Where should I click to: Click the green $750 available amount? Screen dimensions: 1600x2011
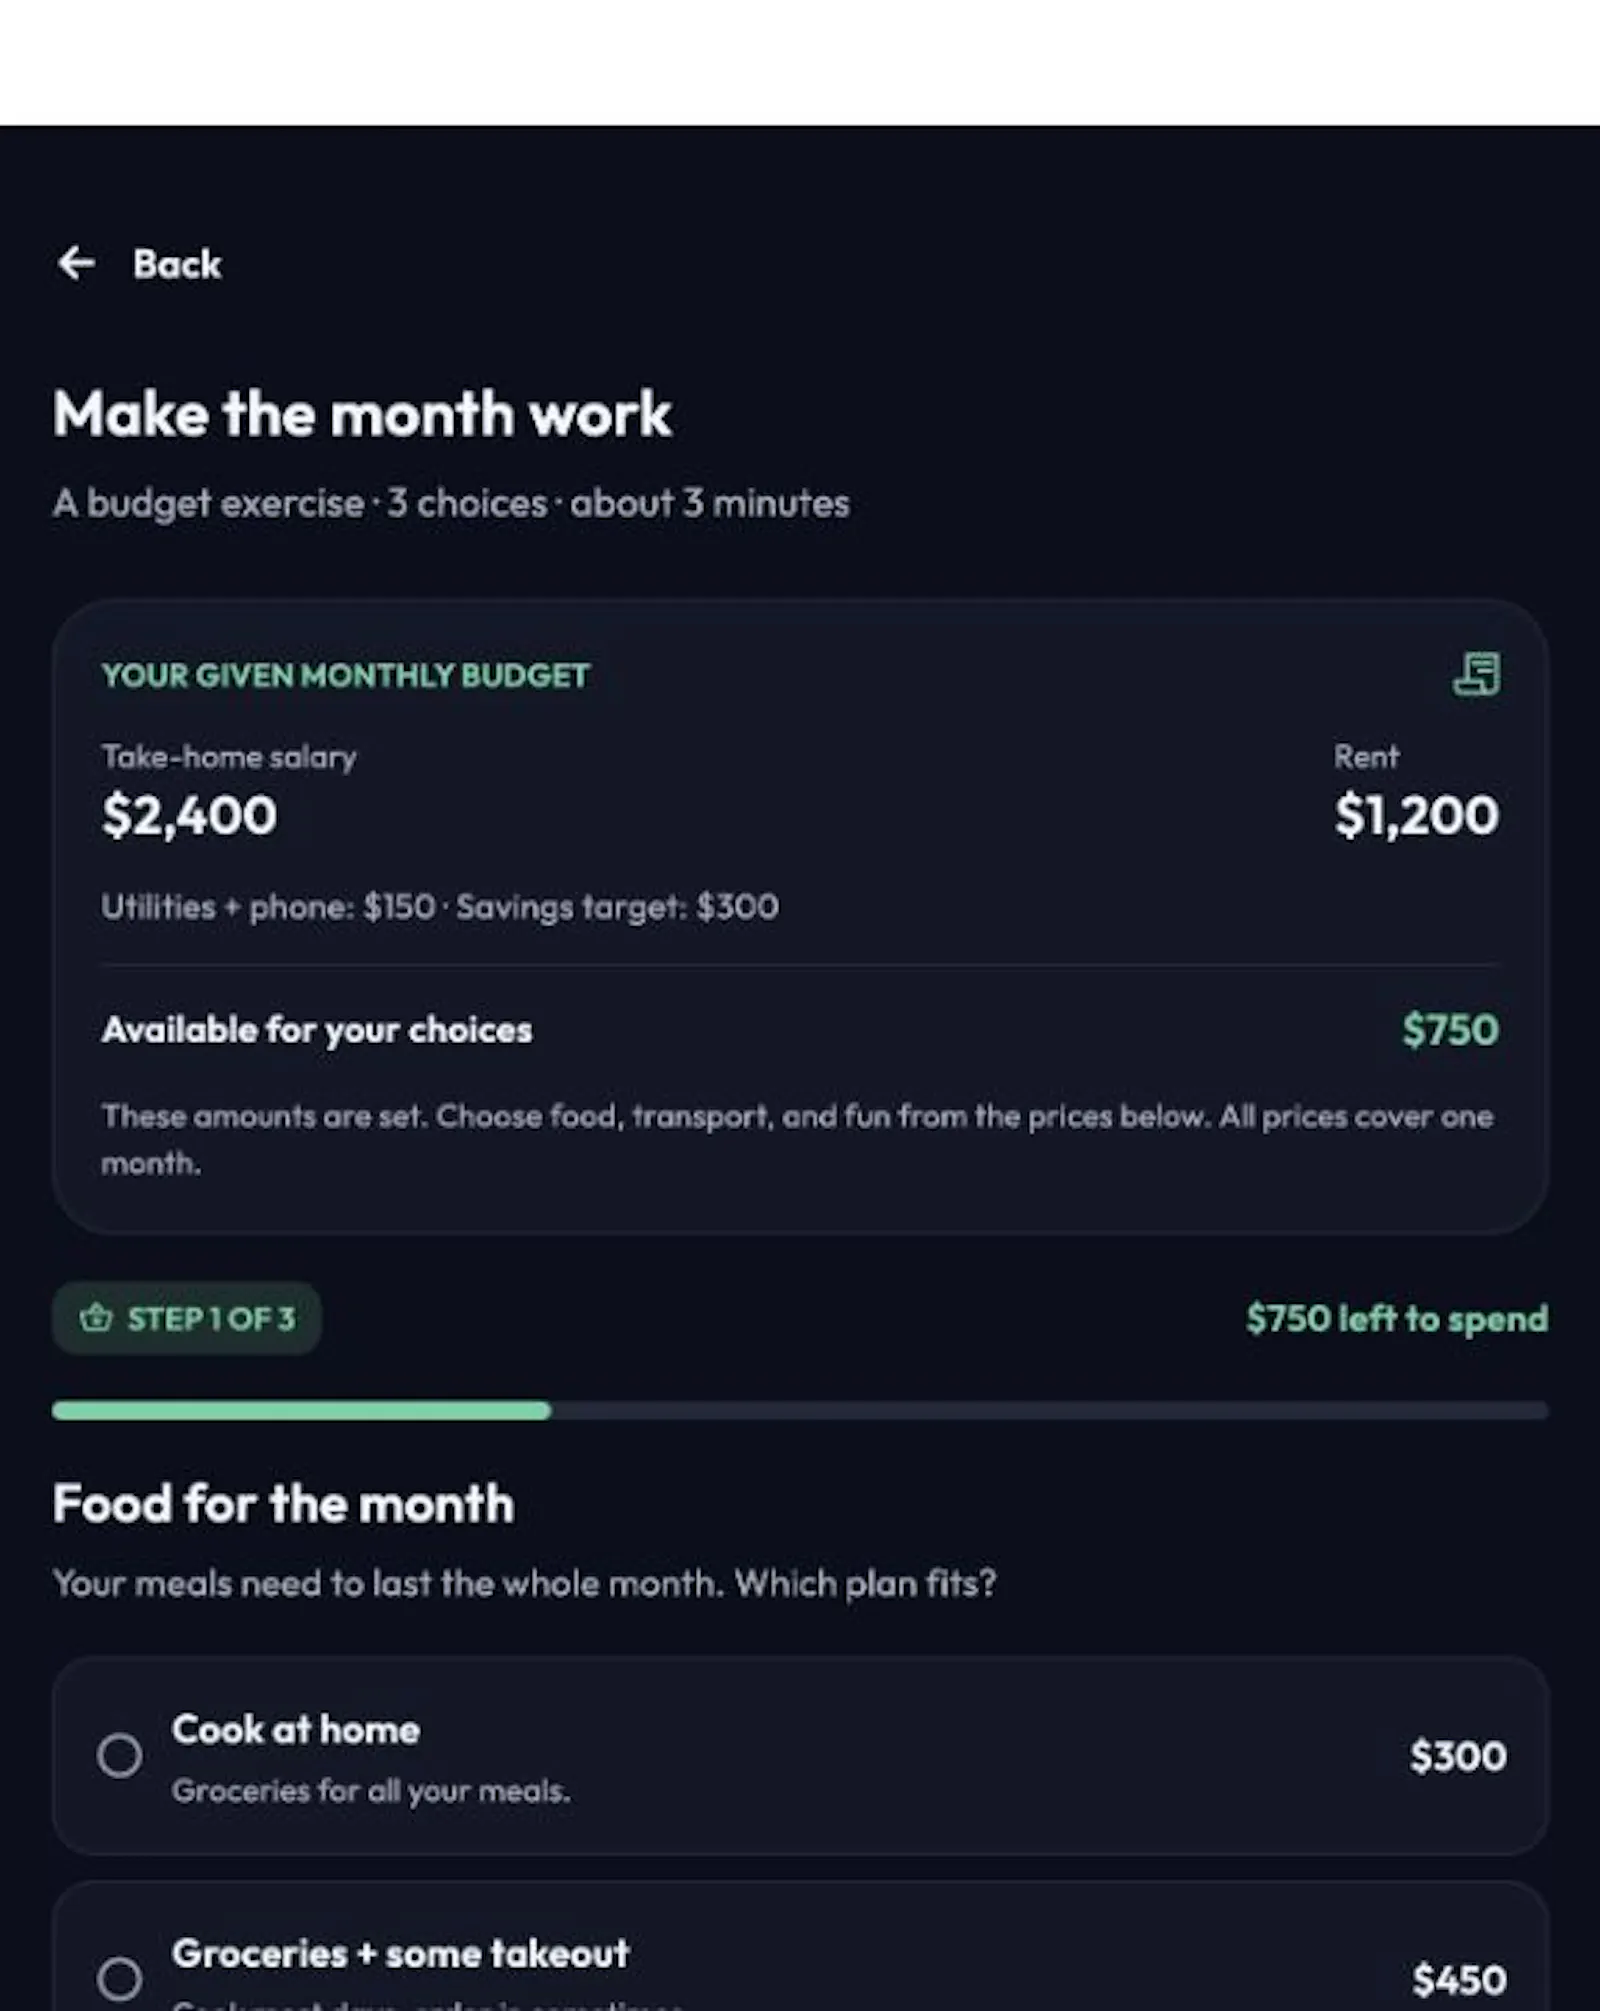point(1450,1030)
